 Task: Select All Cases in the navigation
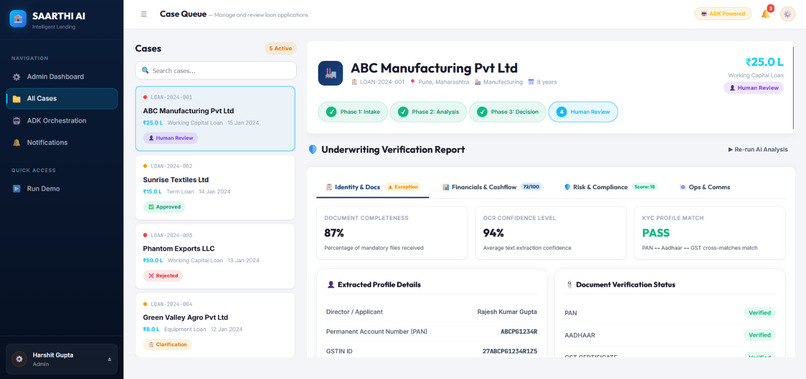click(62, 98)
